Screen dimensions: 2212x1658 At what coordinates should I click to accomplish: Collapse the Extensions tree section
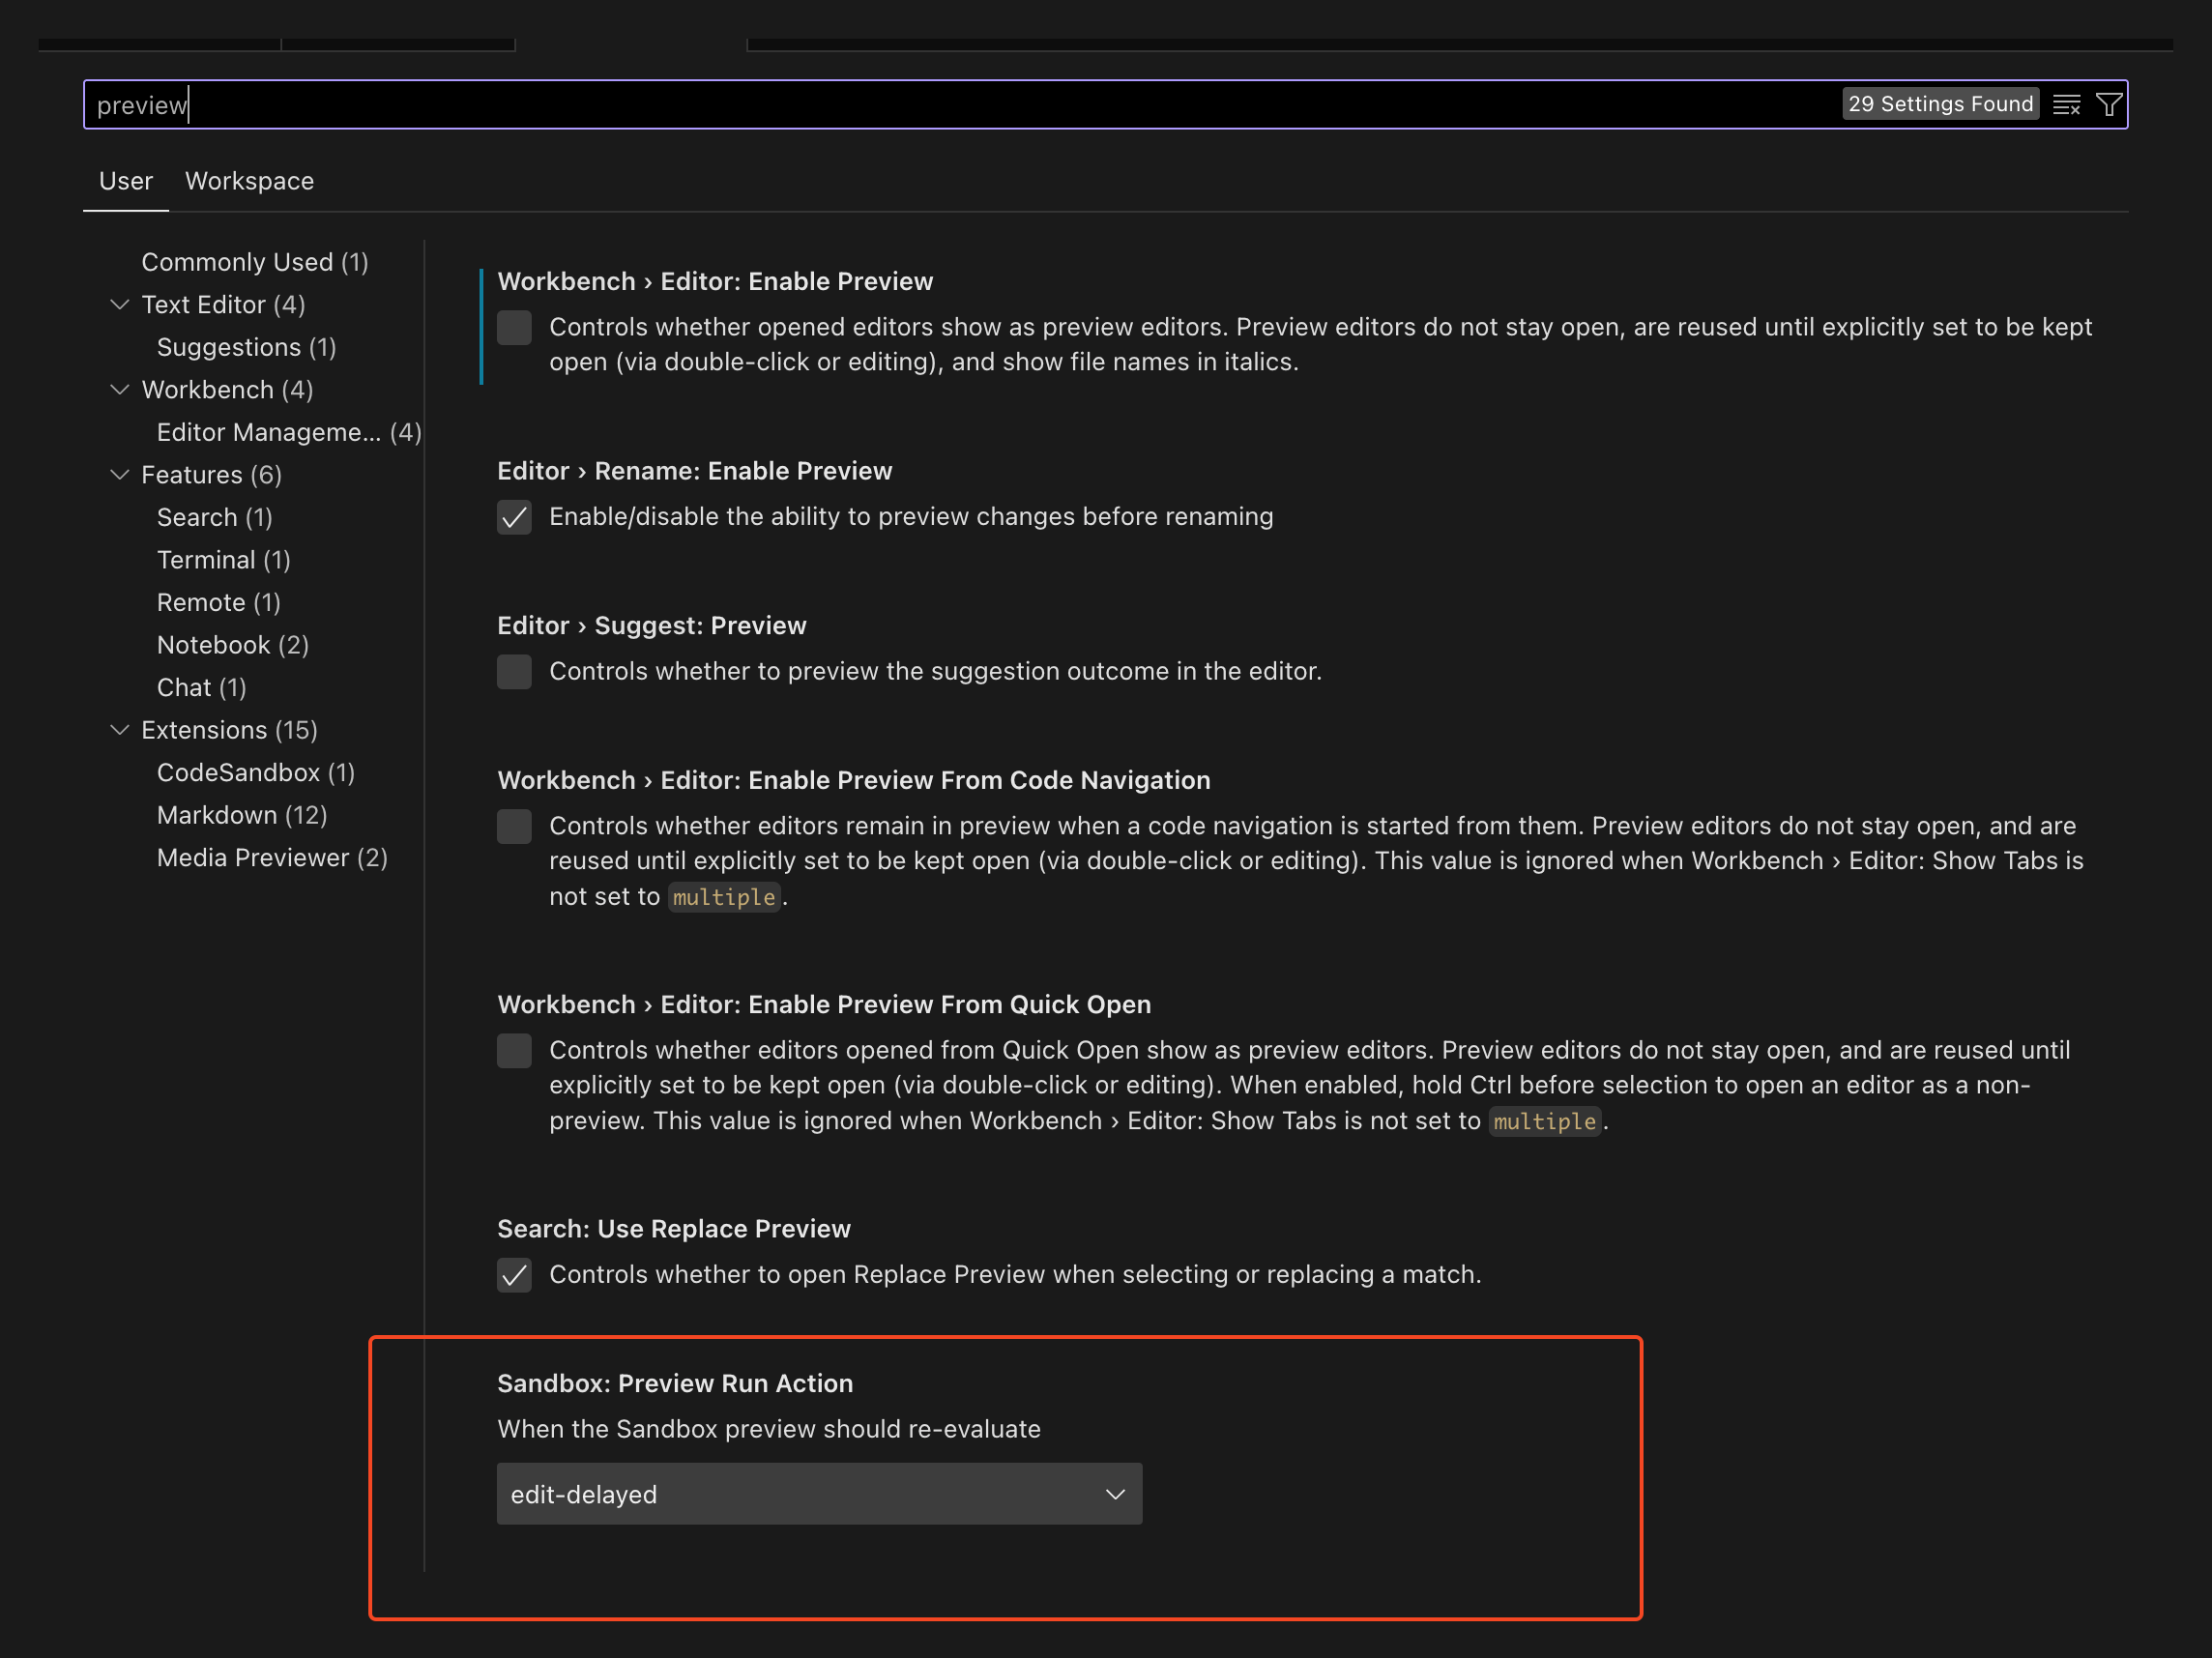coord(120,730)
